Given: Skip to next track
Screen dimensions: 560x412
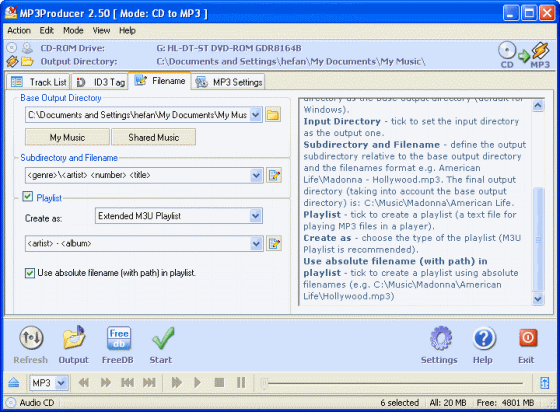Looking at the screenshot, I should pyautogui.click(x=149, y=383).
